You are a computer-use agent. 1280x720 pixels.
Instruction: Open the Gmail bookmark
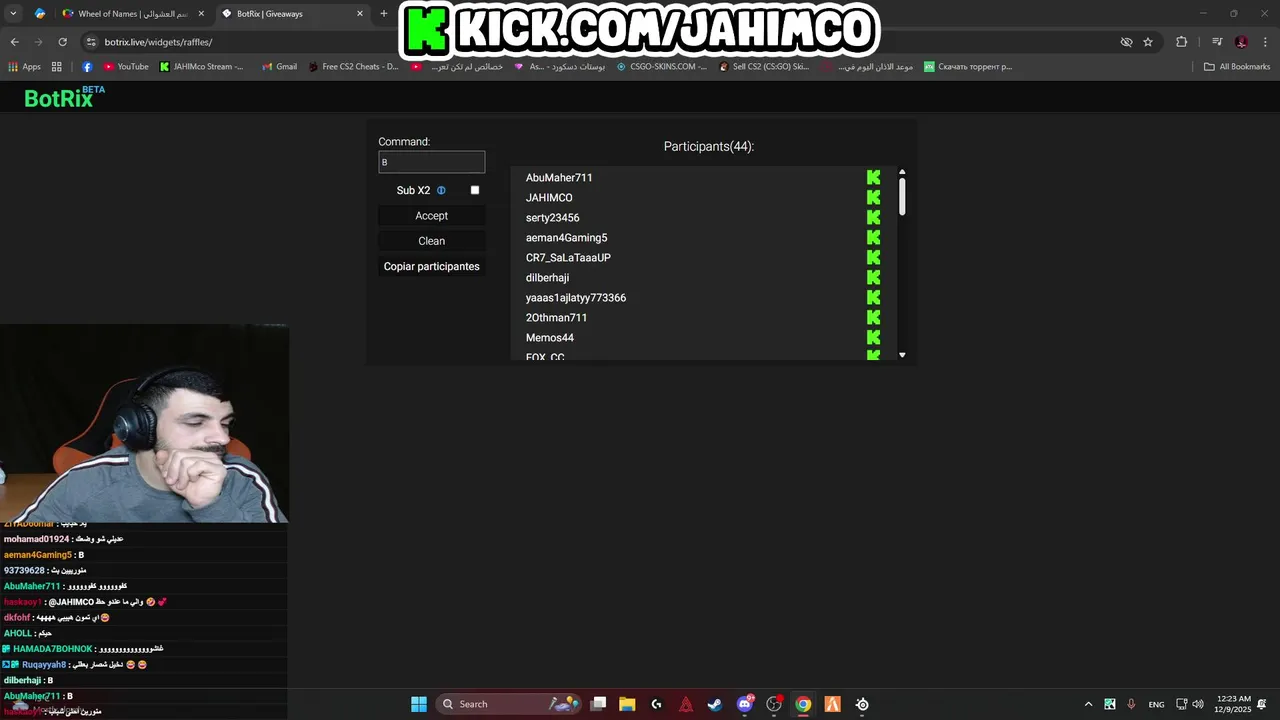(279, 67)
